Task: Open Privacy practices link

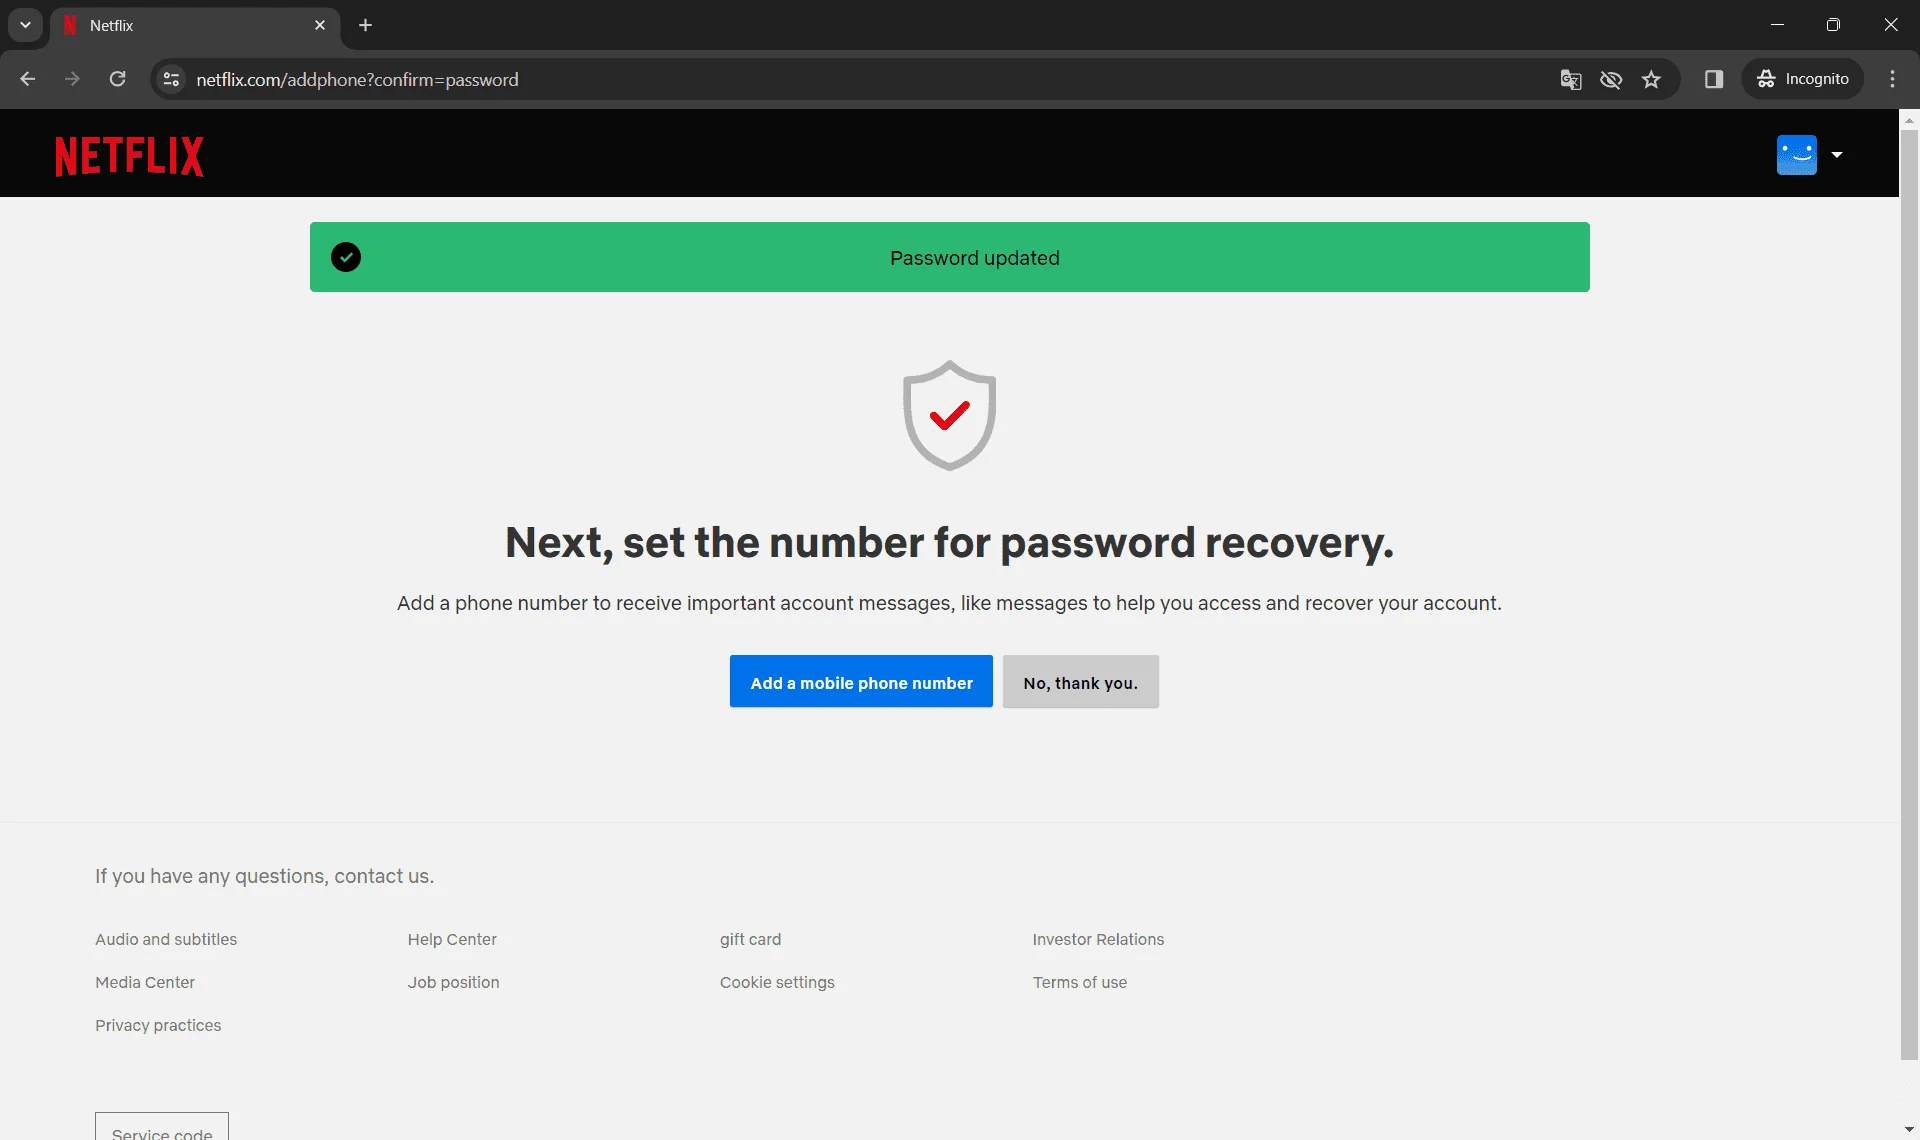Action: pos(158,1025)
